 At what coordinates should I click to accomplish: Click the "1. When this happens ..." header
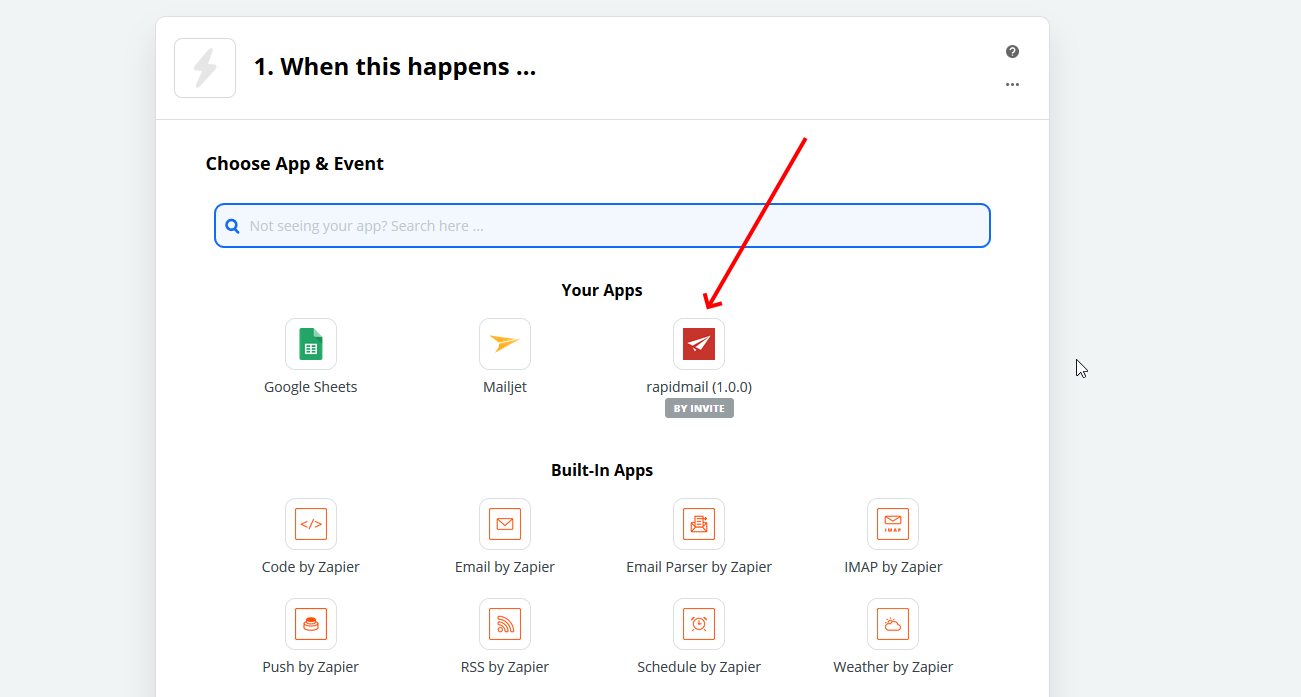(x=395, y=67)
